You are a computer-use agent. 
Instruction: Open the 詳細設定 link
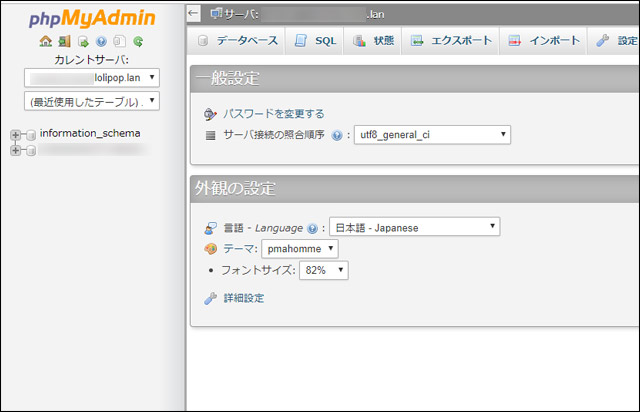point(242,298)
